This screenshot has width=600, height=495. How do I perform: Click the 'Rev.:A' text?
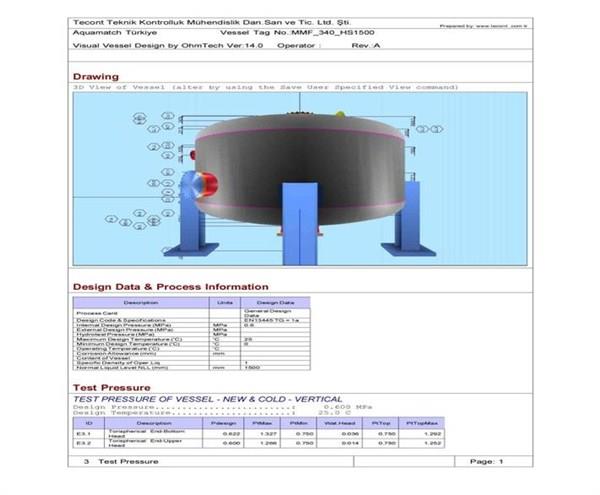pos(366,46)
